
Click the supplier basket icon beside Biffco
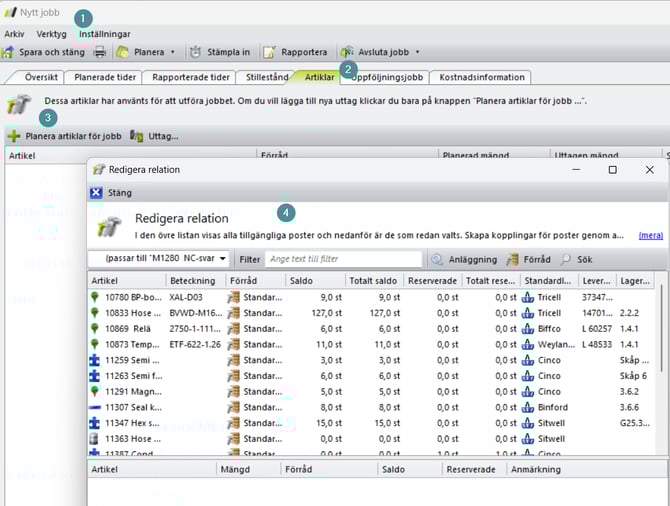click(528, 329)
